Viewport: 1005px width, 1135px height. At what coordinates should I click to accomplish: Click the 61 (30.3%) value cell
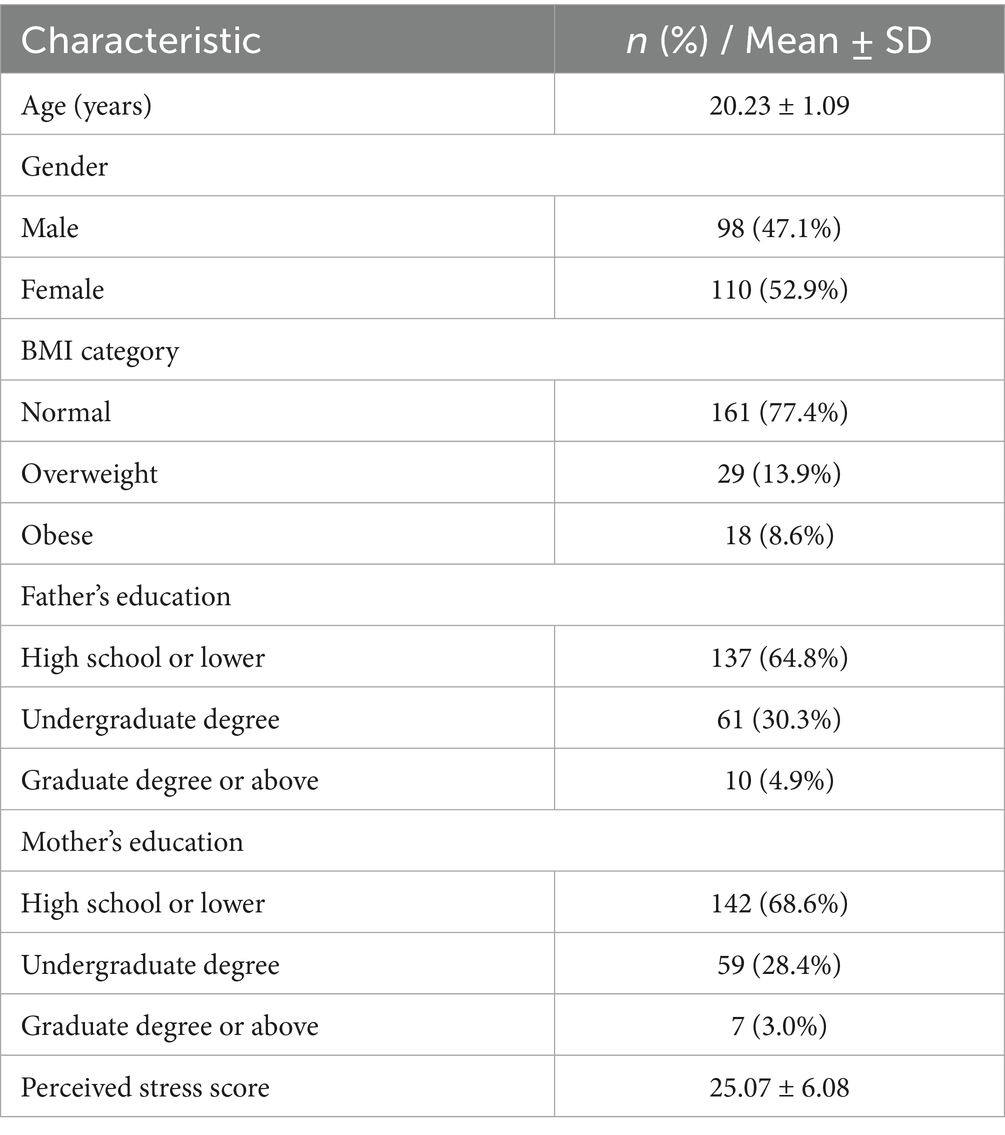pos(779,719)
